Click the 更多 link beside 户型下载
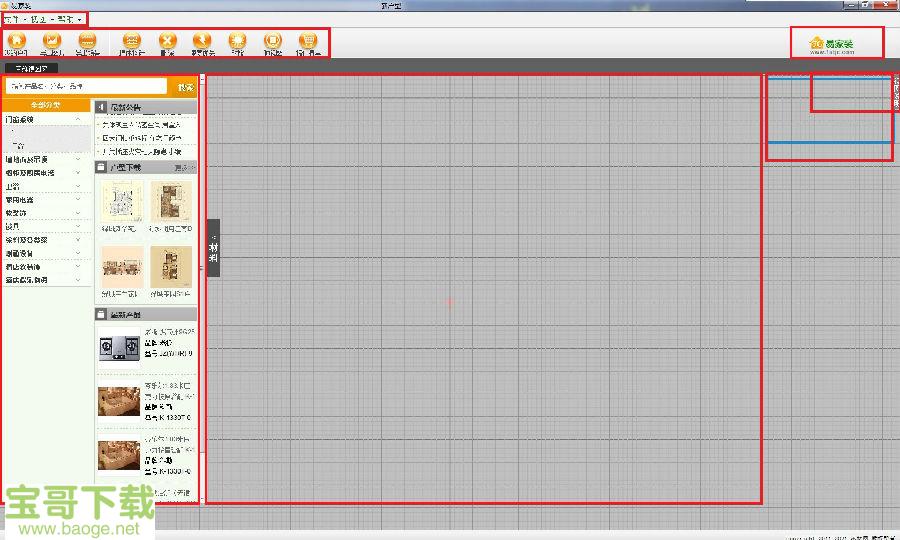The width and height of the screenshot is (900, 540). pyautogui.click(x=184, y=167)
